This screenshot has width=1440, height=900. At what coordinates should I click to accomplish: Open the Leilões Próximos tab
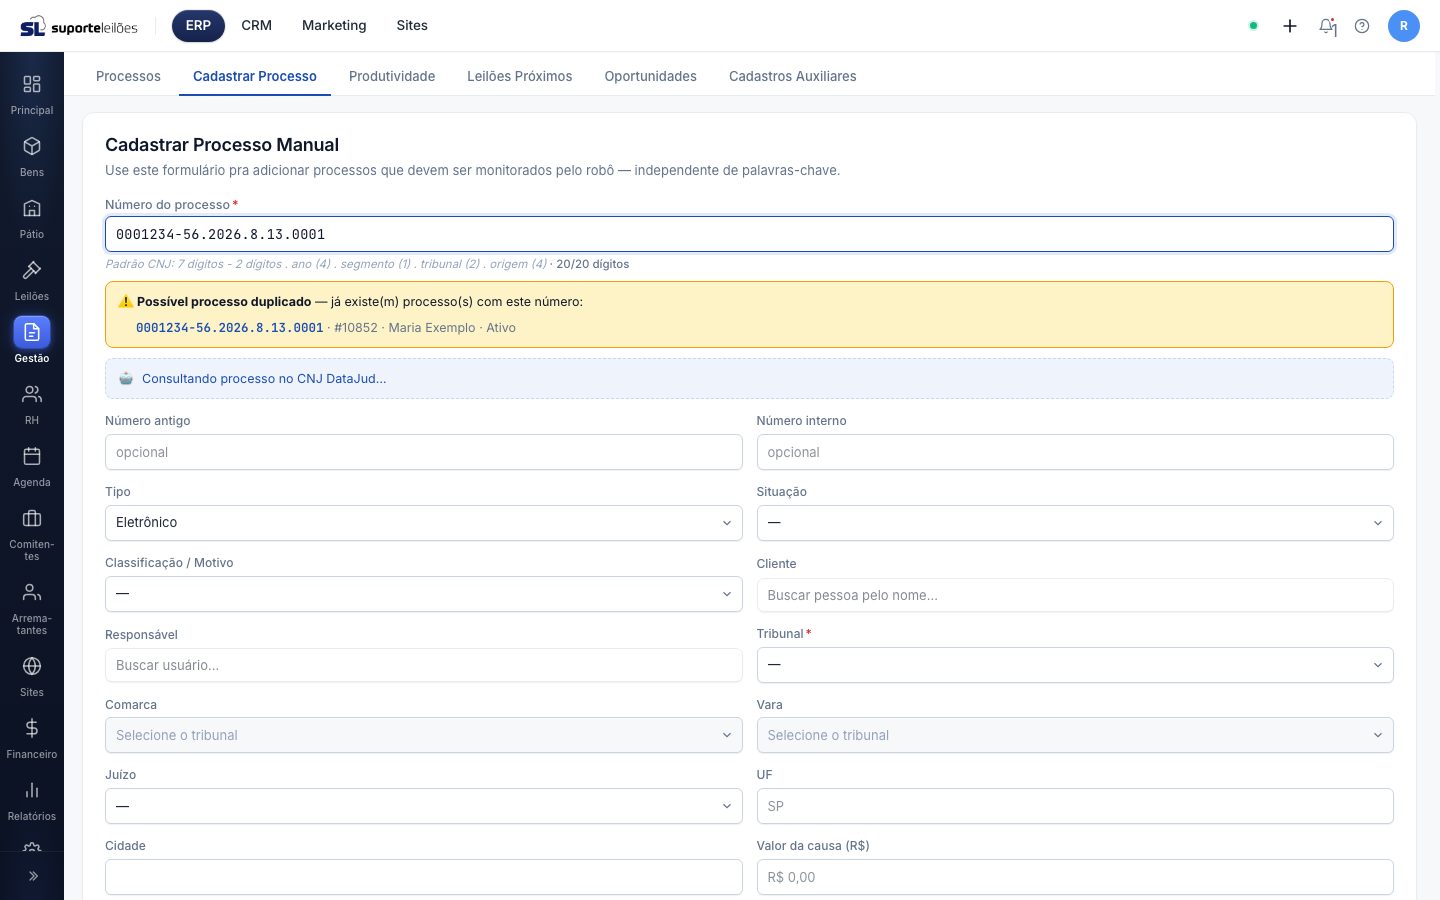coord(520,76)
